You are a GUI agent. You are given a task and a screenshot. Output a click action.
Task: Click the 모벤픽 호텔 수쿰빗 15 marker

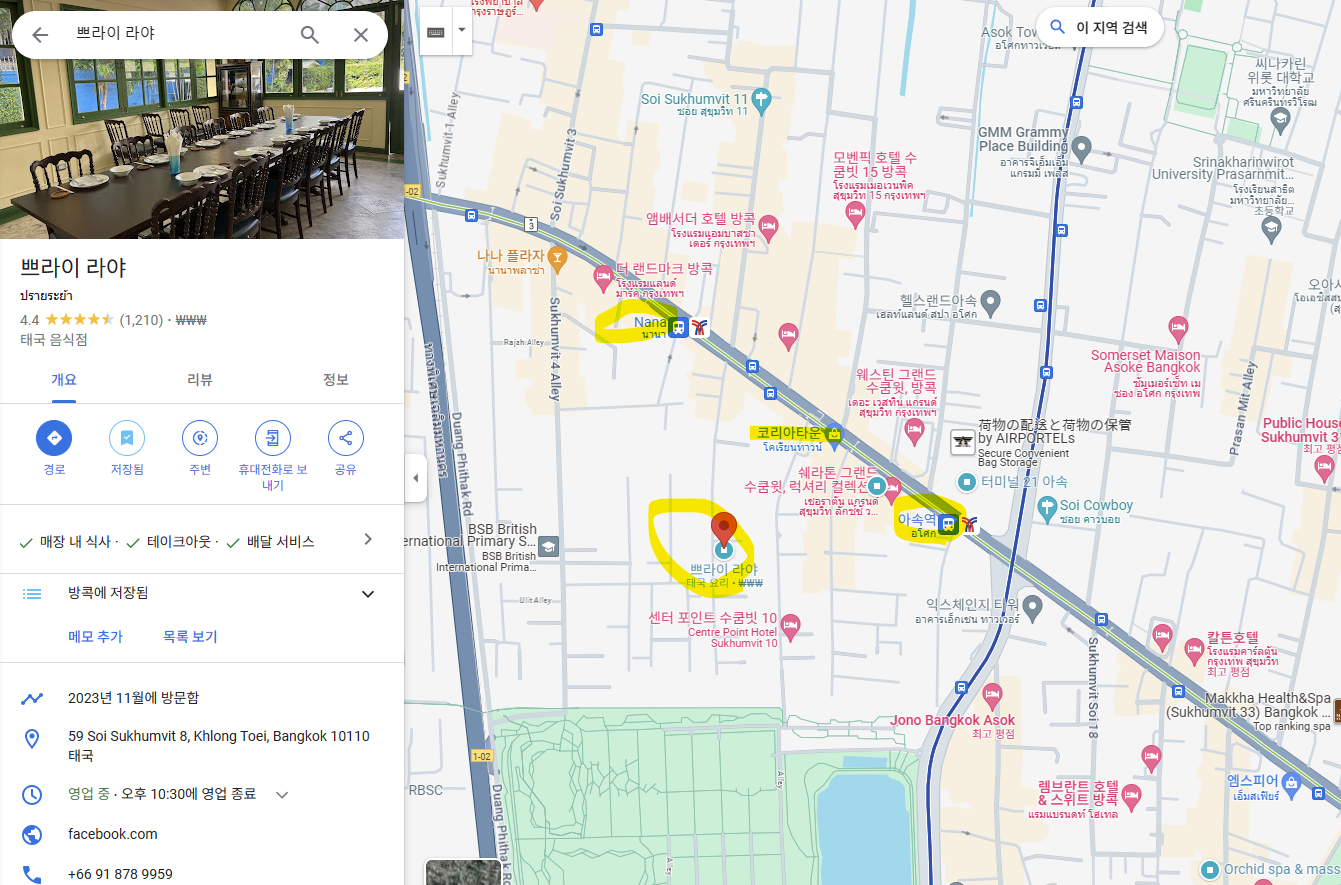click(x=854, y=213)
